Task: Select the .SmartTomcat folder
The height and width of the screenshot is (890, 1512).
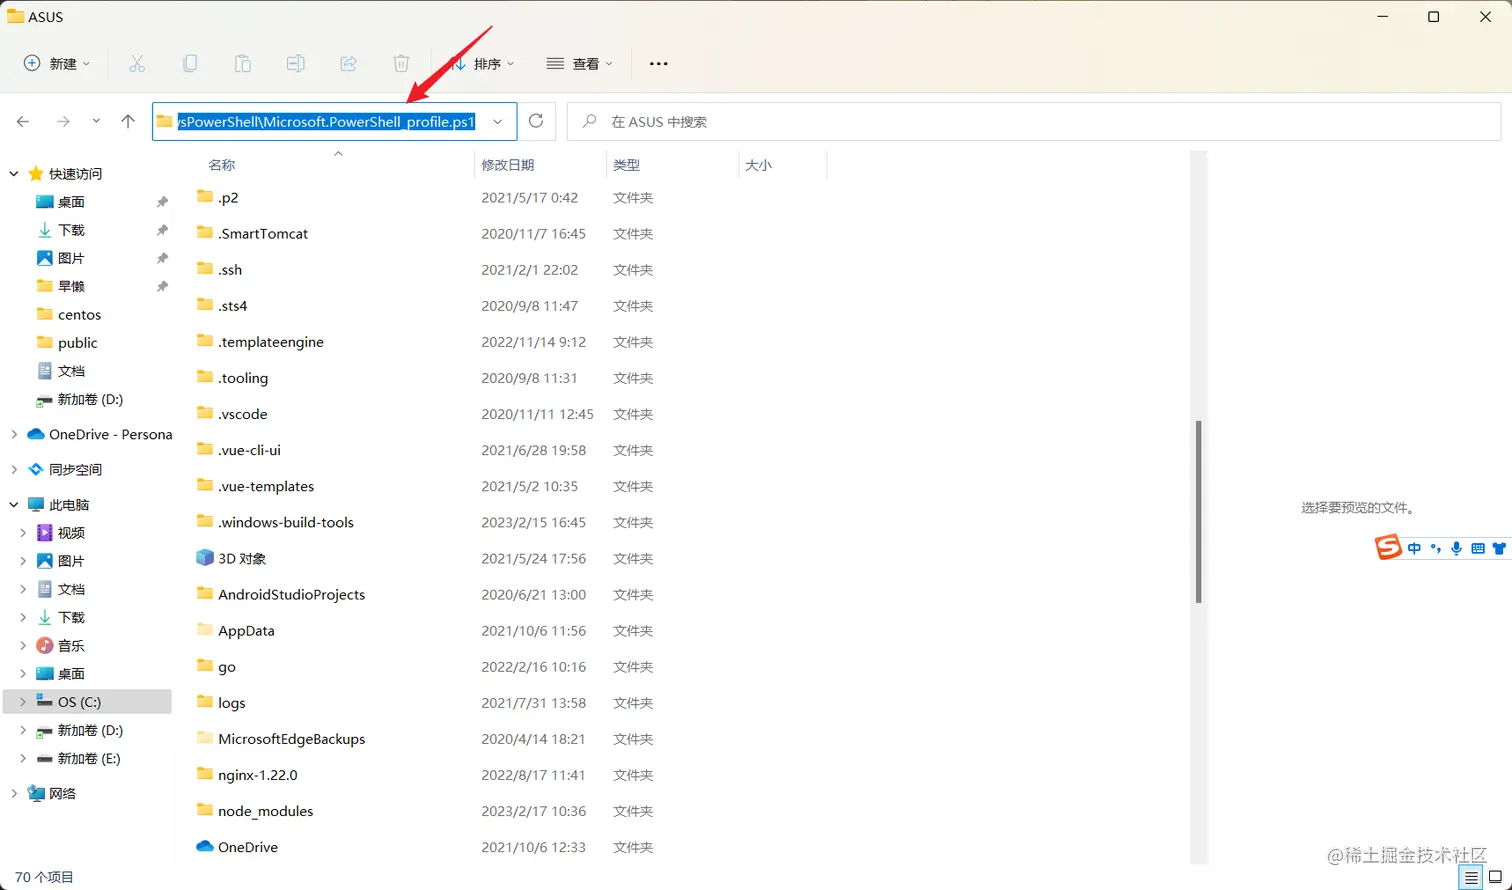Action: point(252,233)
